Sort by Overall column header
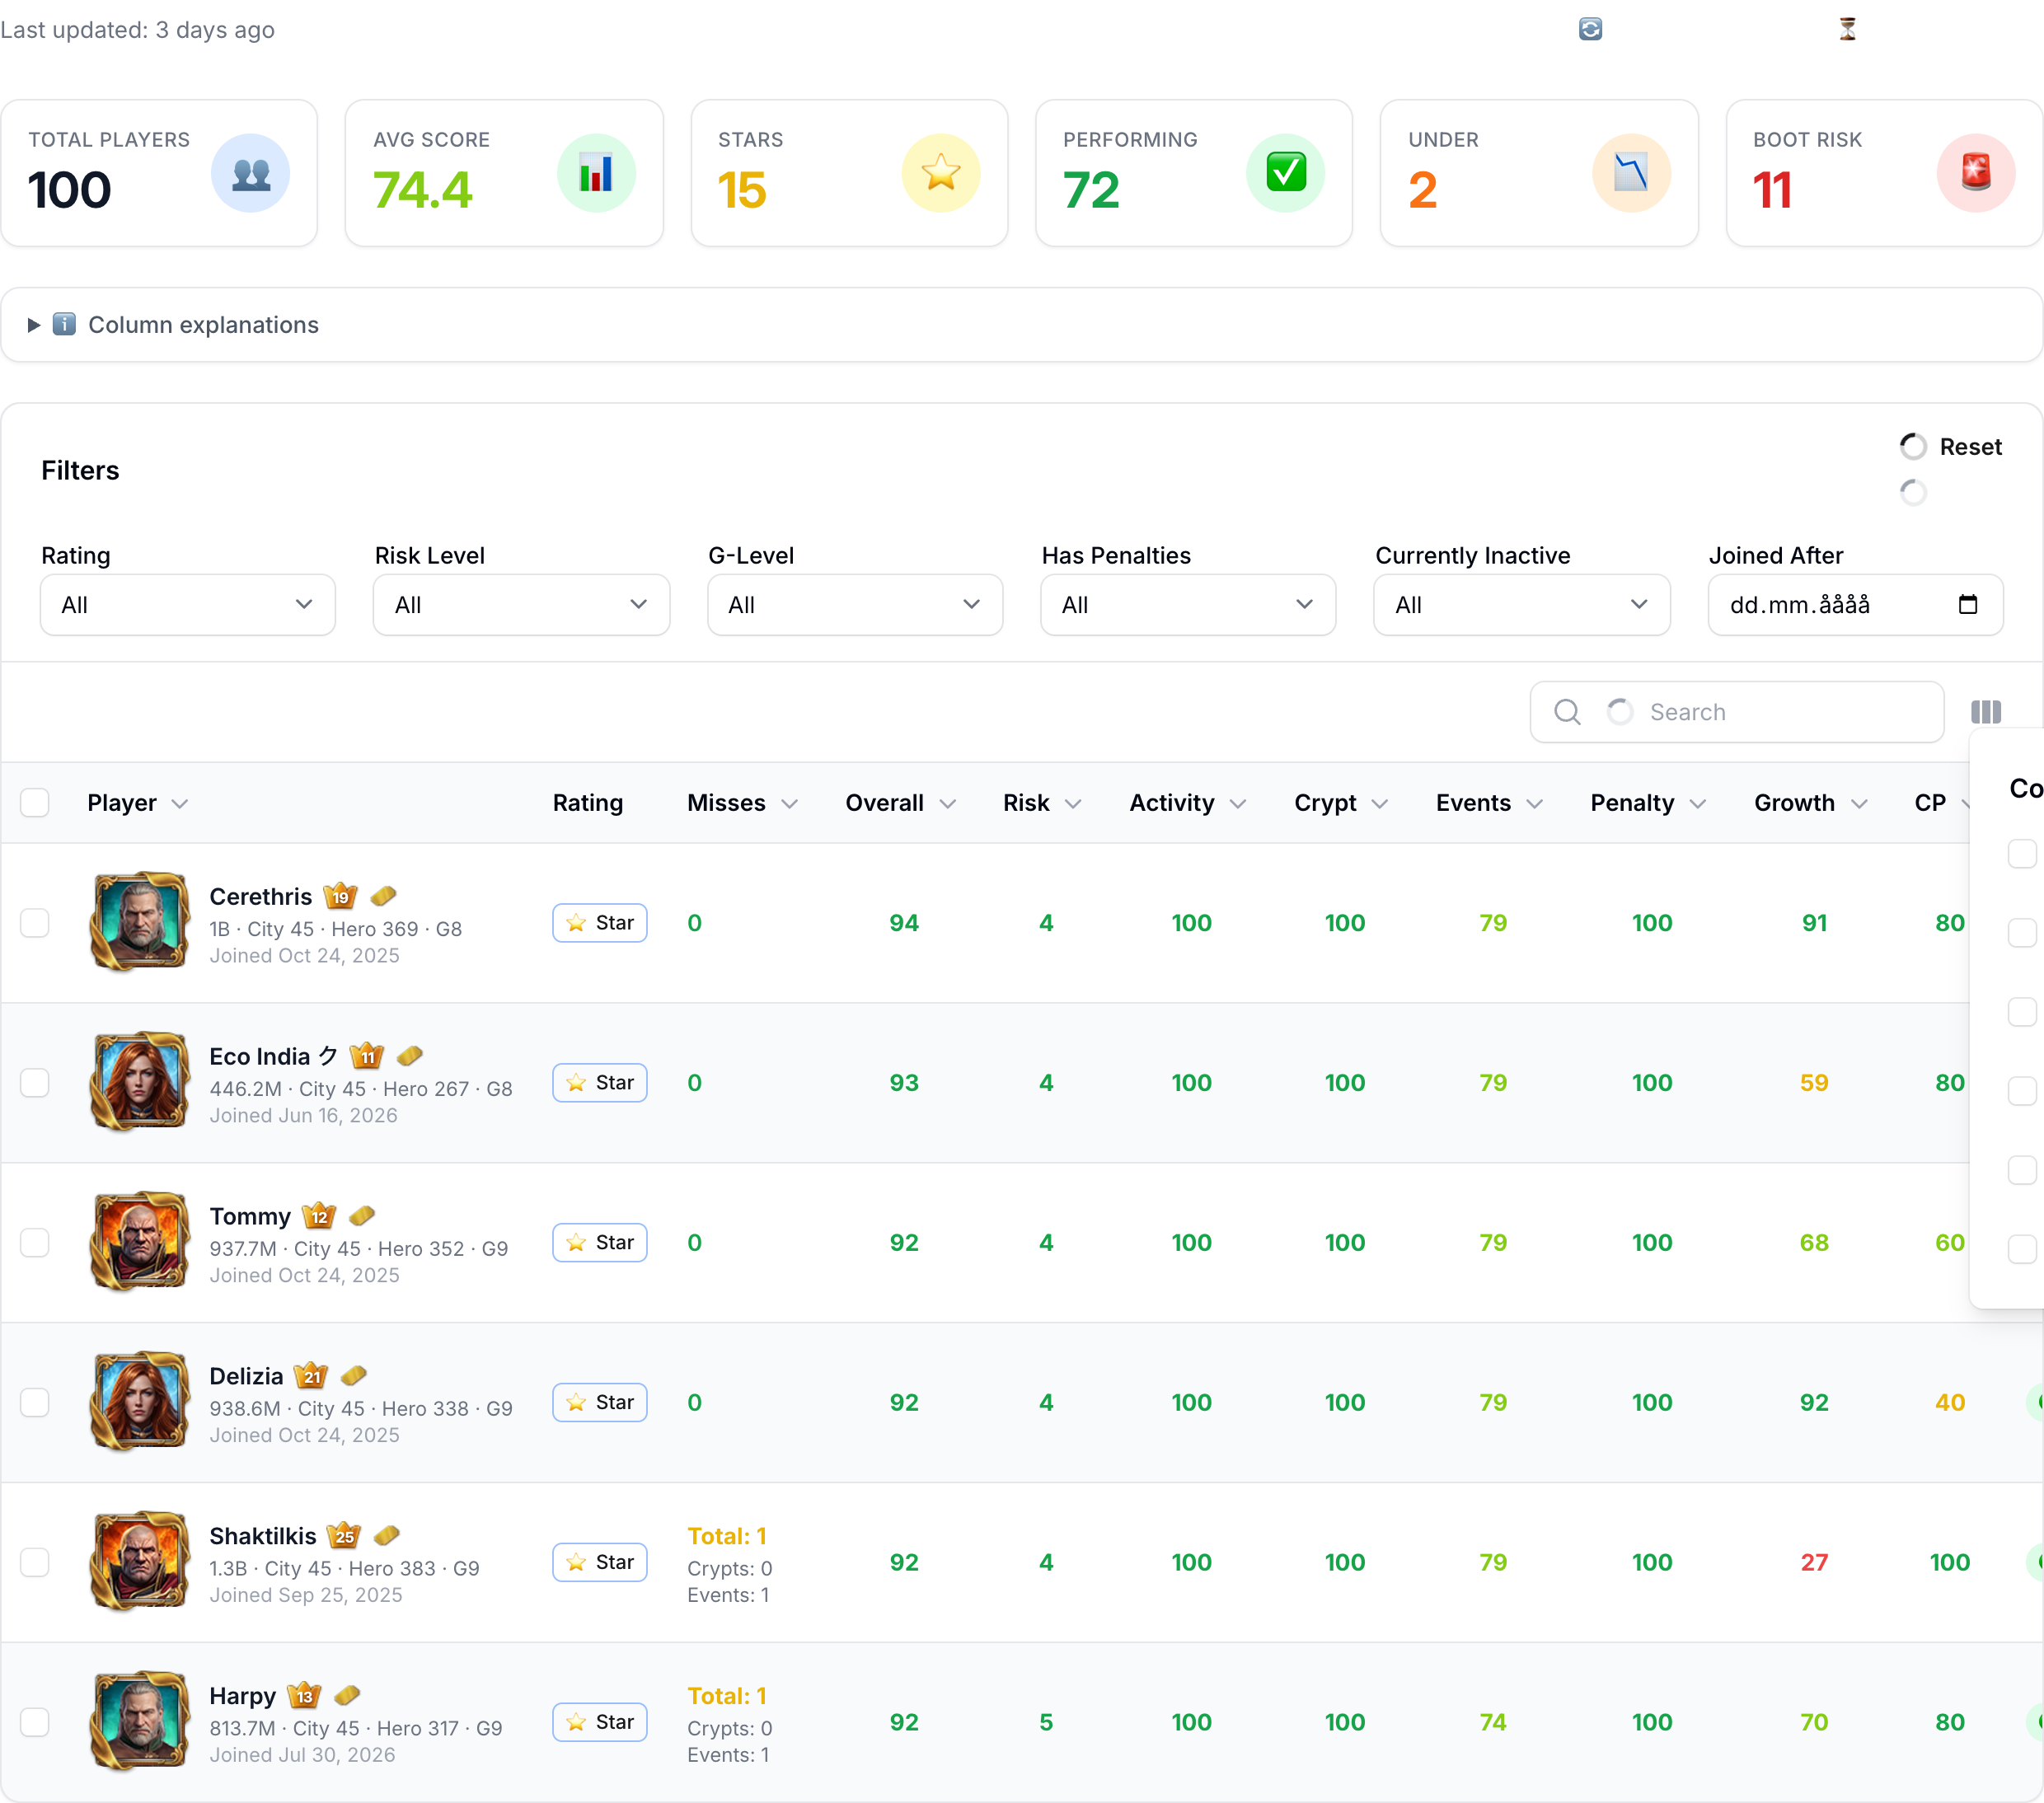Screen dimensions: 2044x1803 click(900, 803)
